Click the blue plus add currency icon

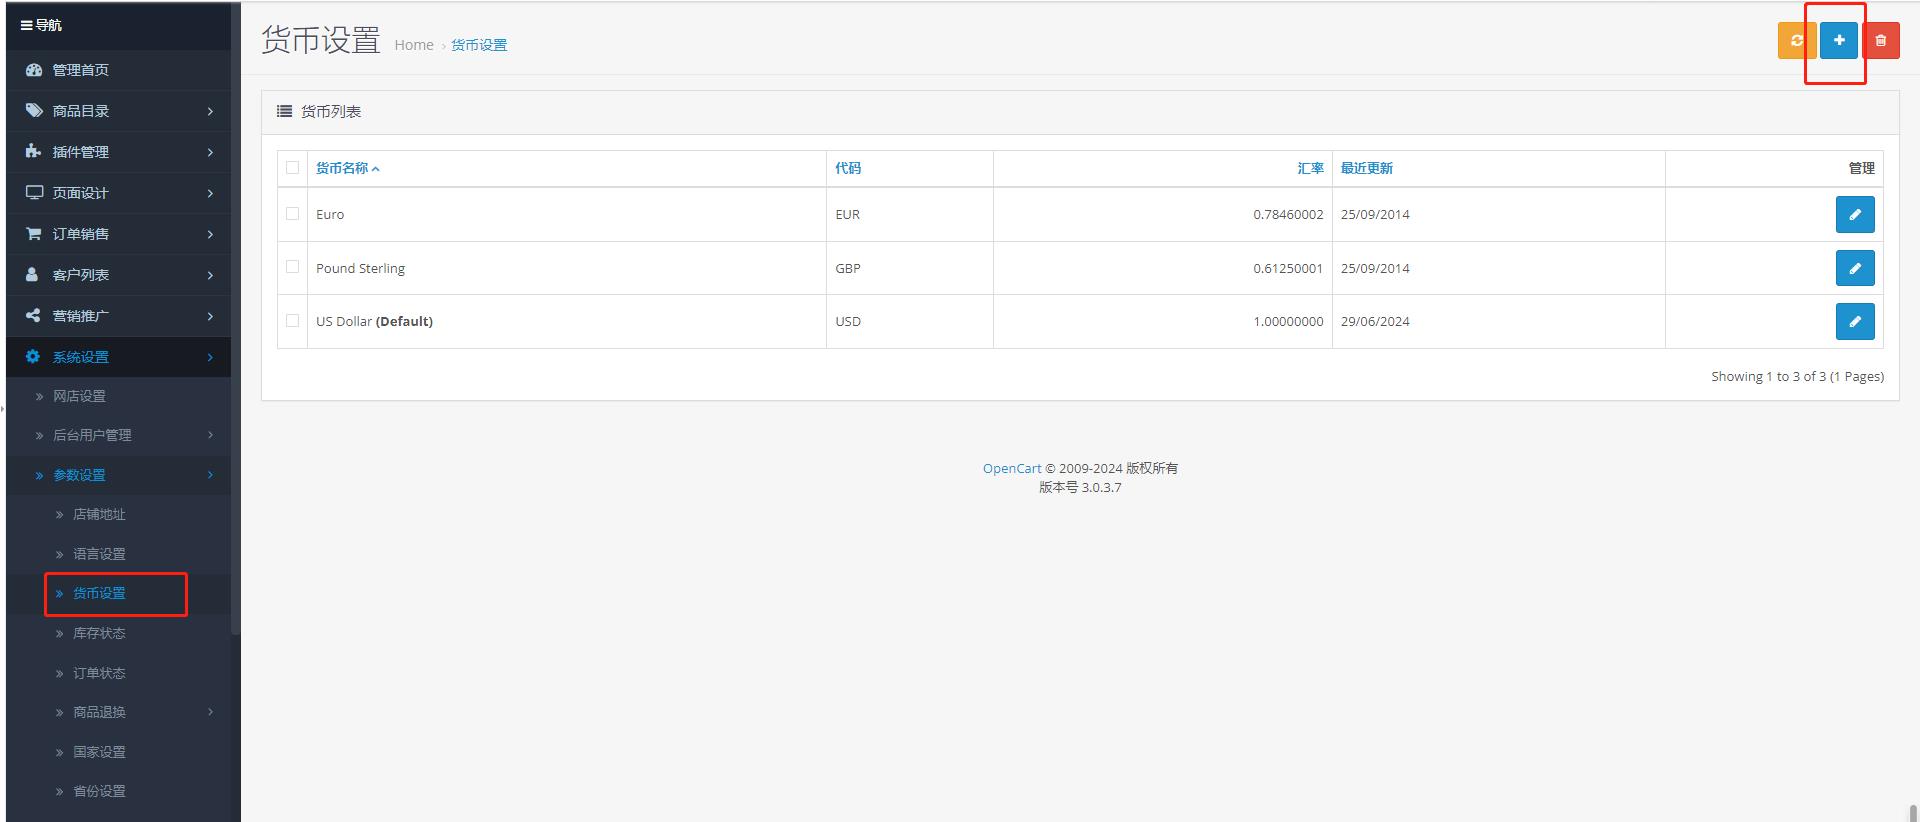pyautogui.click(x=1838, y=41)
